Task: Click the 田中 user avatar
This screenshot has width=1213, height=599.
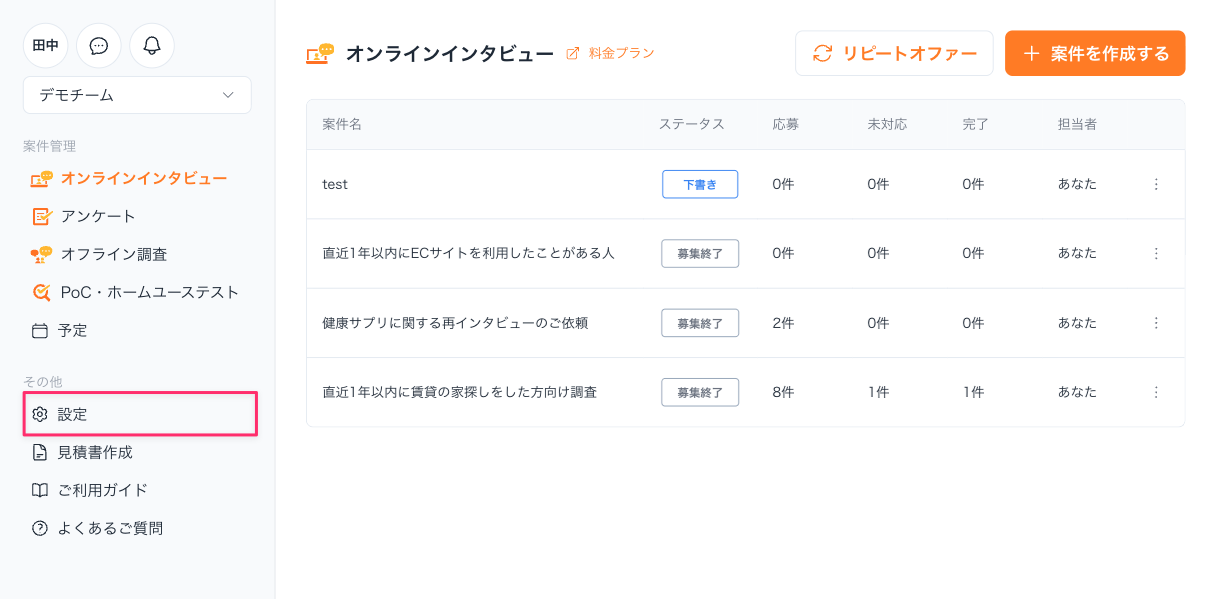Action: [x=46, y=46]
